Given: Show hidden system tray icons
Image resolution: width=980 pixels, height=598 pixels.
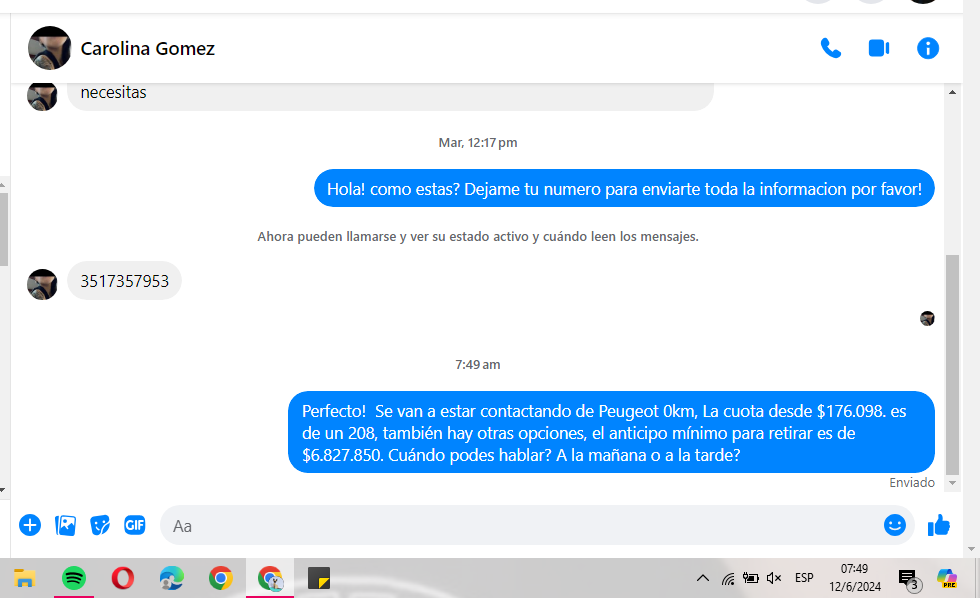Looking at the screenshot, I should [702, 578].
